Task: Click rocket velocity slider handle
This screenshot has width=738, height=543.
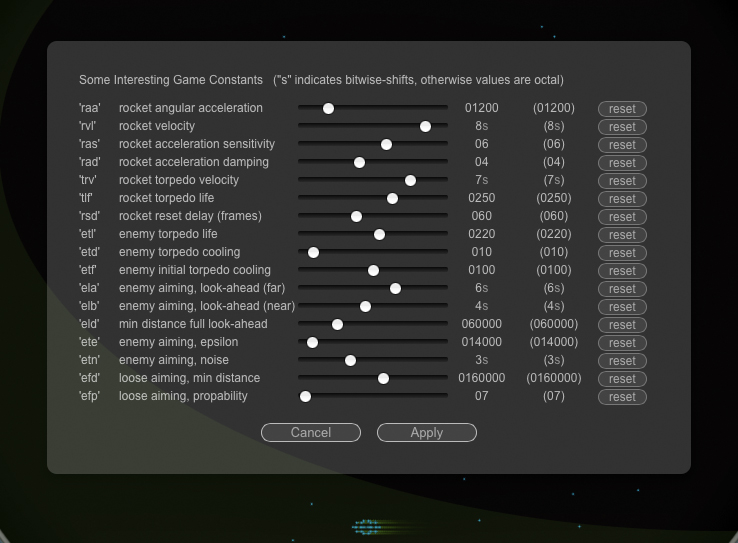Action: (x=425, y=127)
